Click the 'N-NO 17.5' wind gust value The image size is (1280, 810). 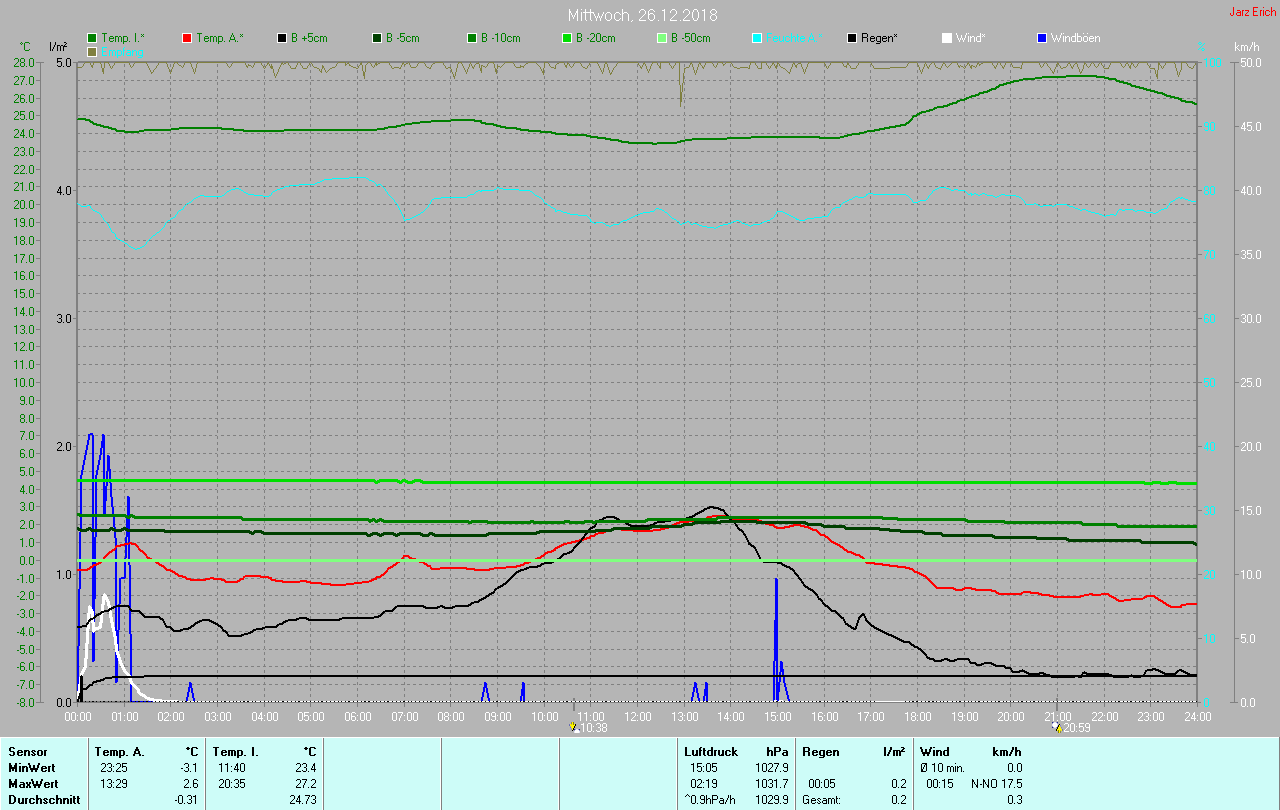click(x=996, y=784)
